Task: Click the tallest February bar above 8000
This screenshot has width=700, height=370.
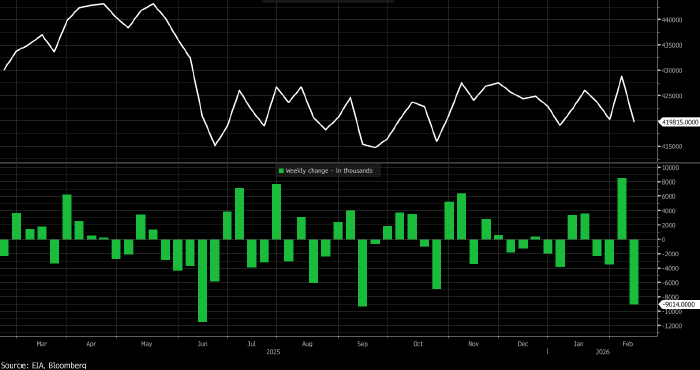Action: 622,209
